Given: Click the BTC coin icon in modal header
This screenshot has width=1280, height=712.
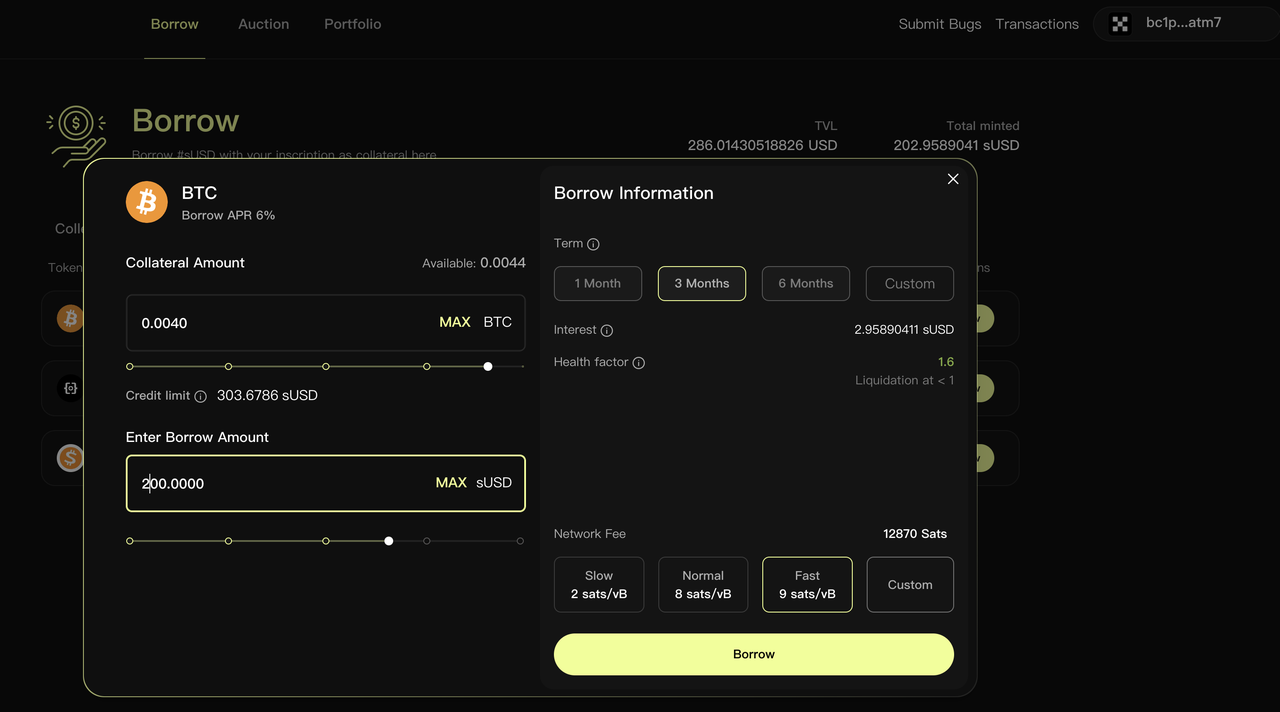Looking at the screenshot, I should coord(147,202).
